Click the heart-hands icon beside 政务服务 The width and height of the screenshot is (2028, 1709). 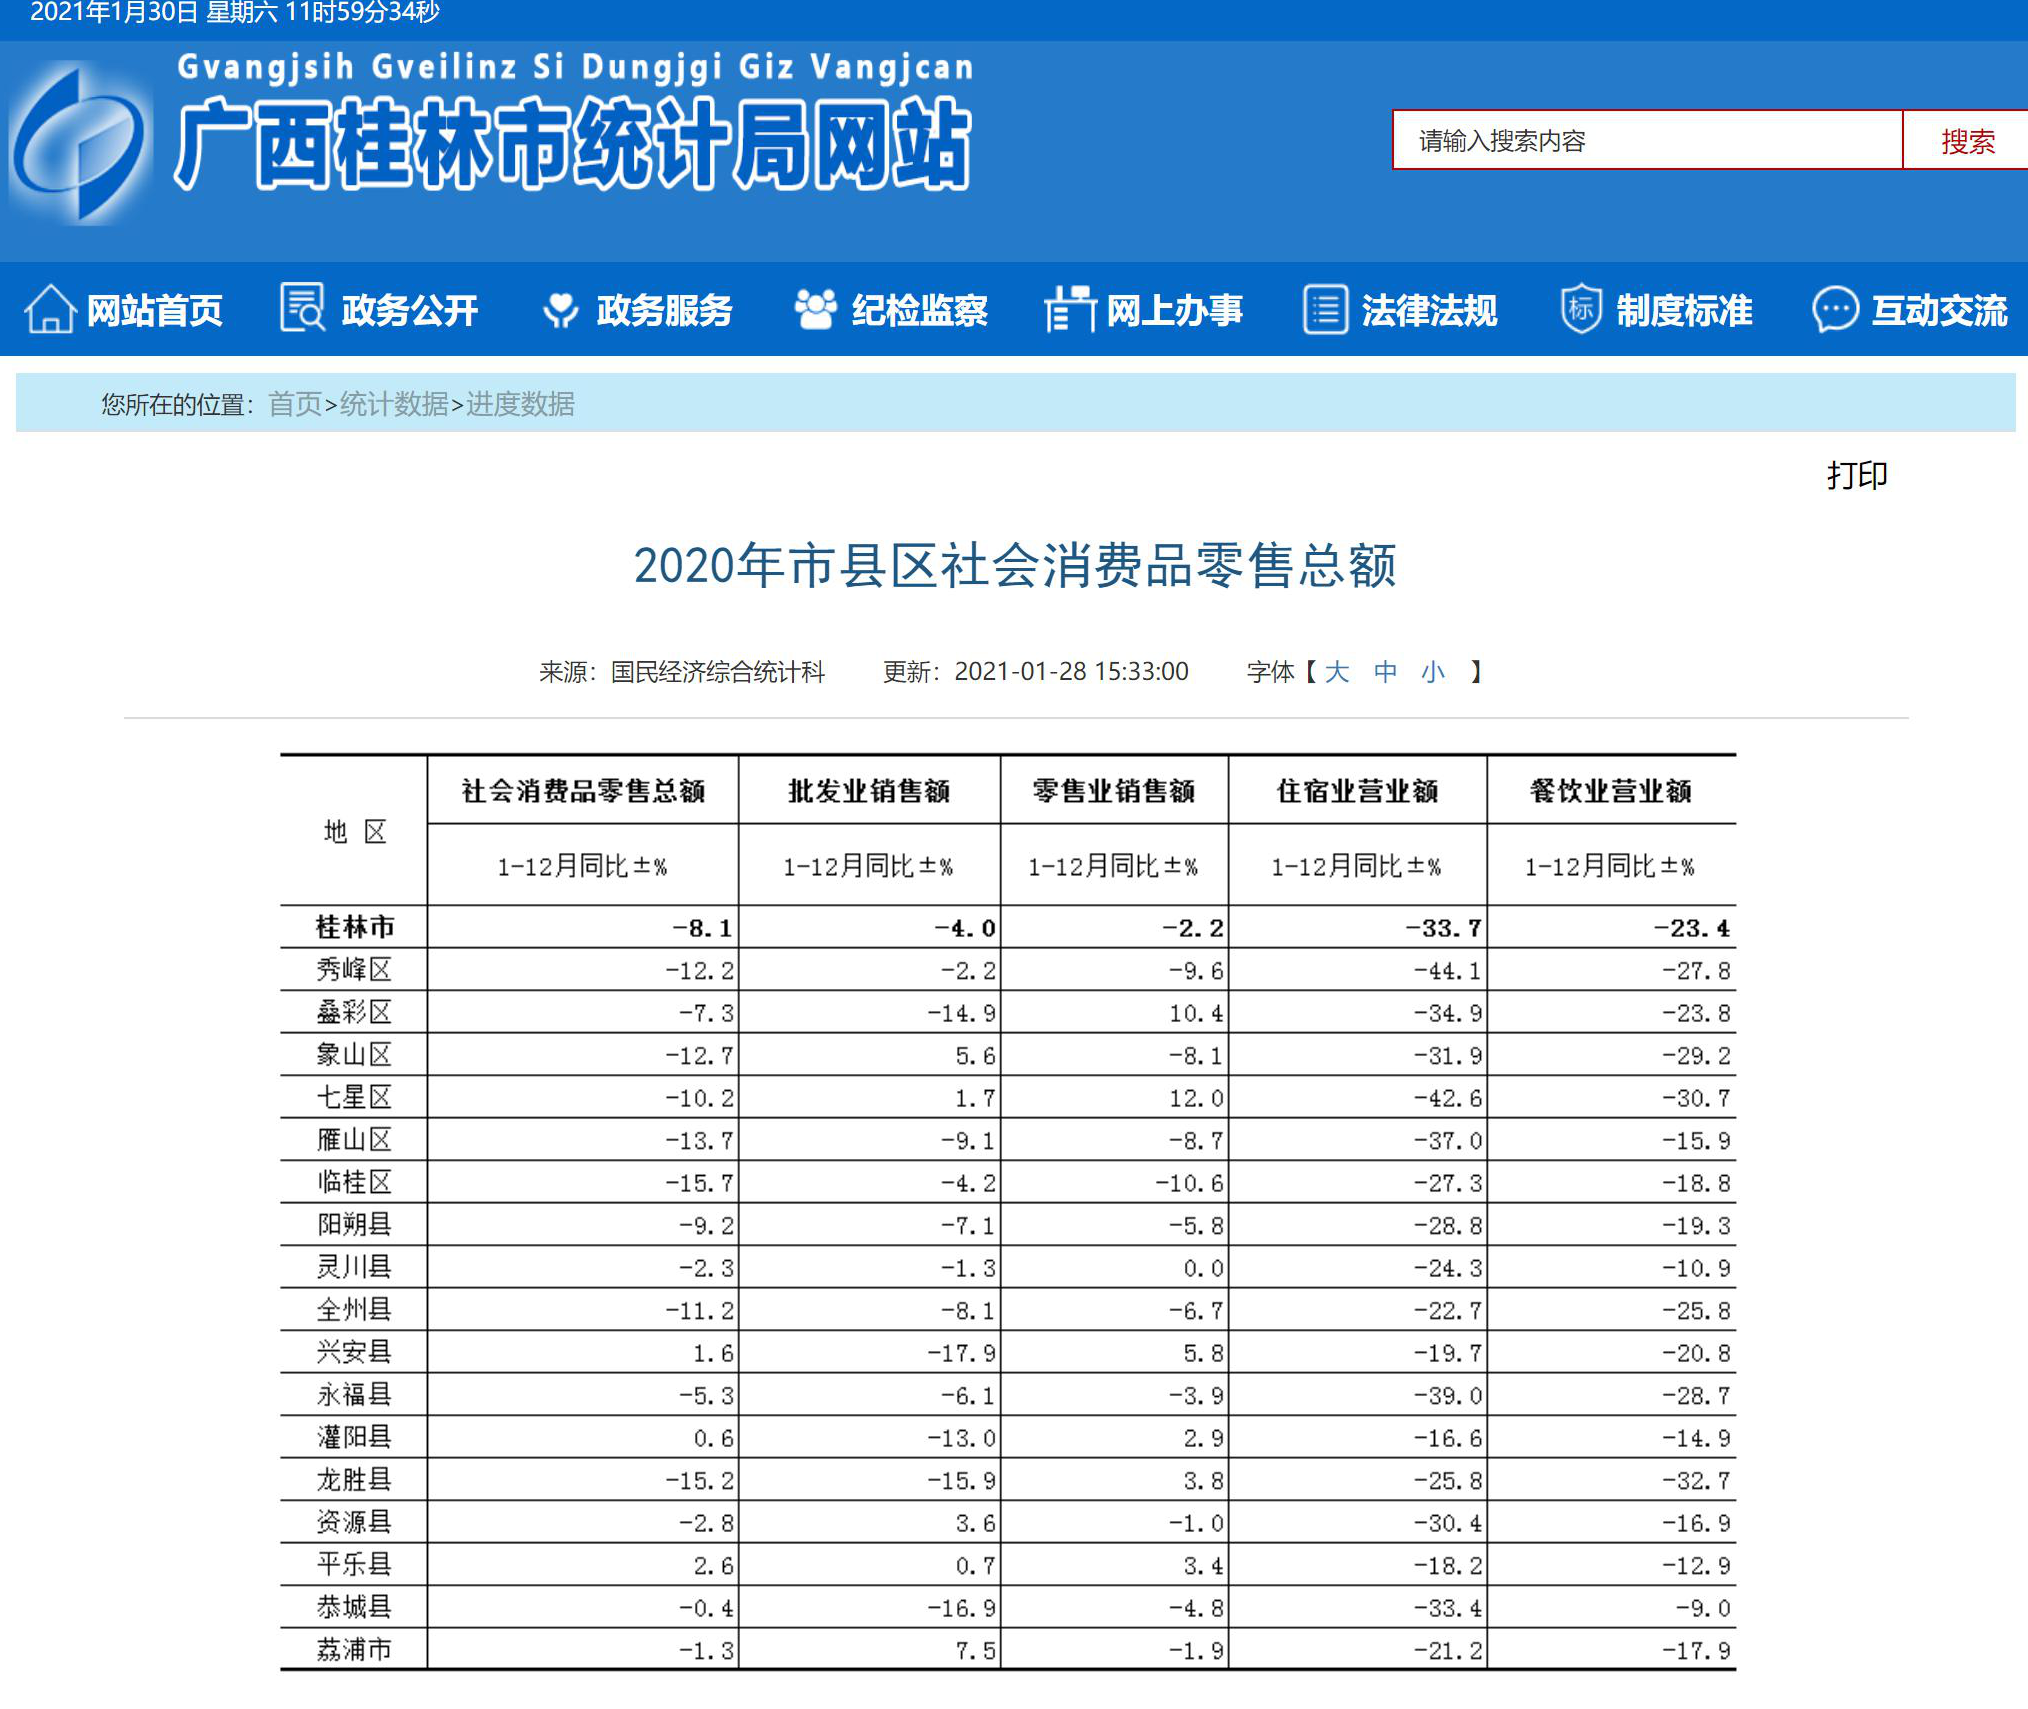pos(560,310)
